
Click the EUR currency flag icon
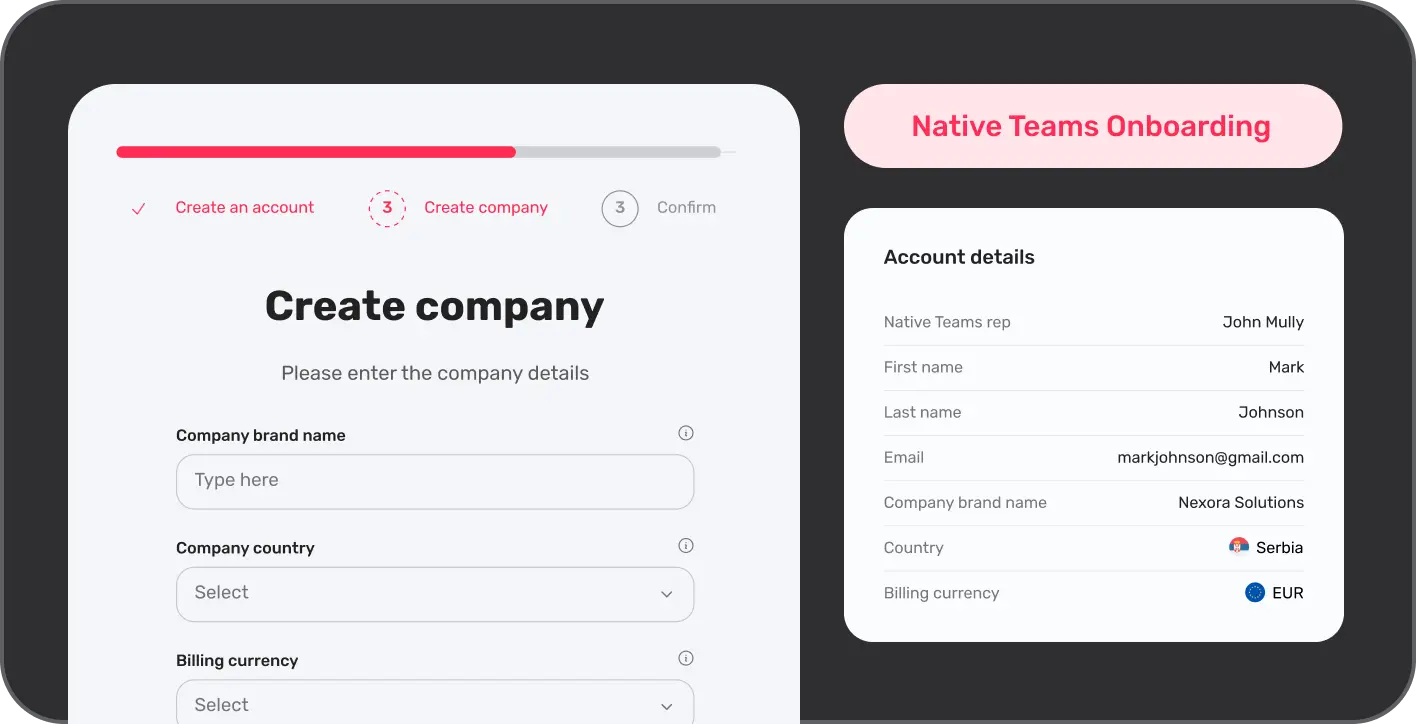1255,593
